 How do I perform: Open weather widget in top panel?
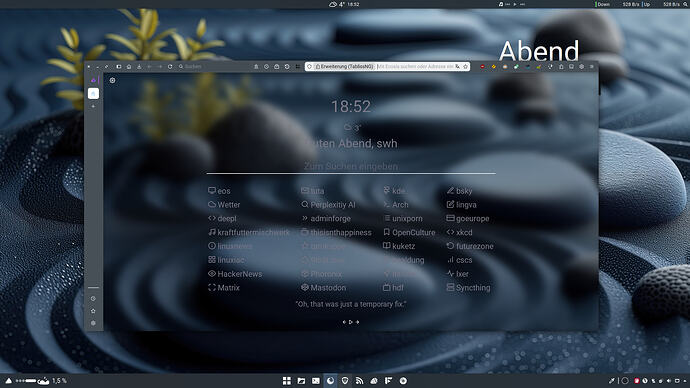click(337, 4)
